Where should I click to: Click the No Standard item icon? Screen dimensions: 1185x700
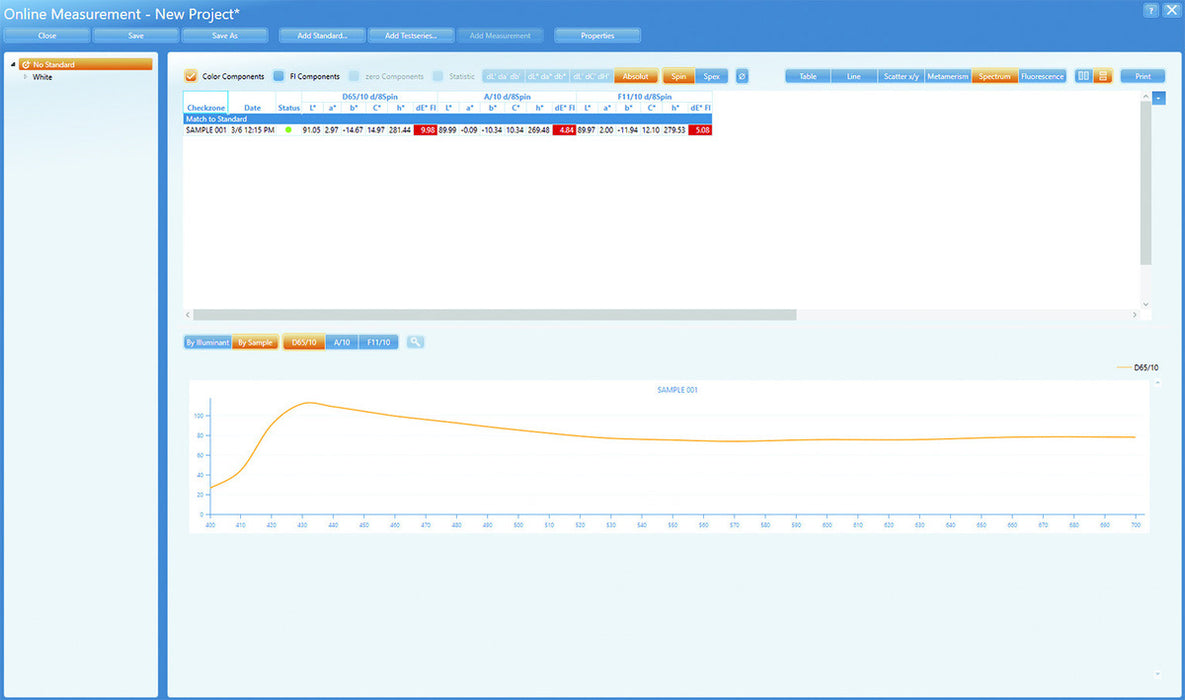[x=25, y=65]
